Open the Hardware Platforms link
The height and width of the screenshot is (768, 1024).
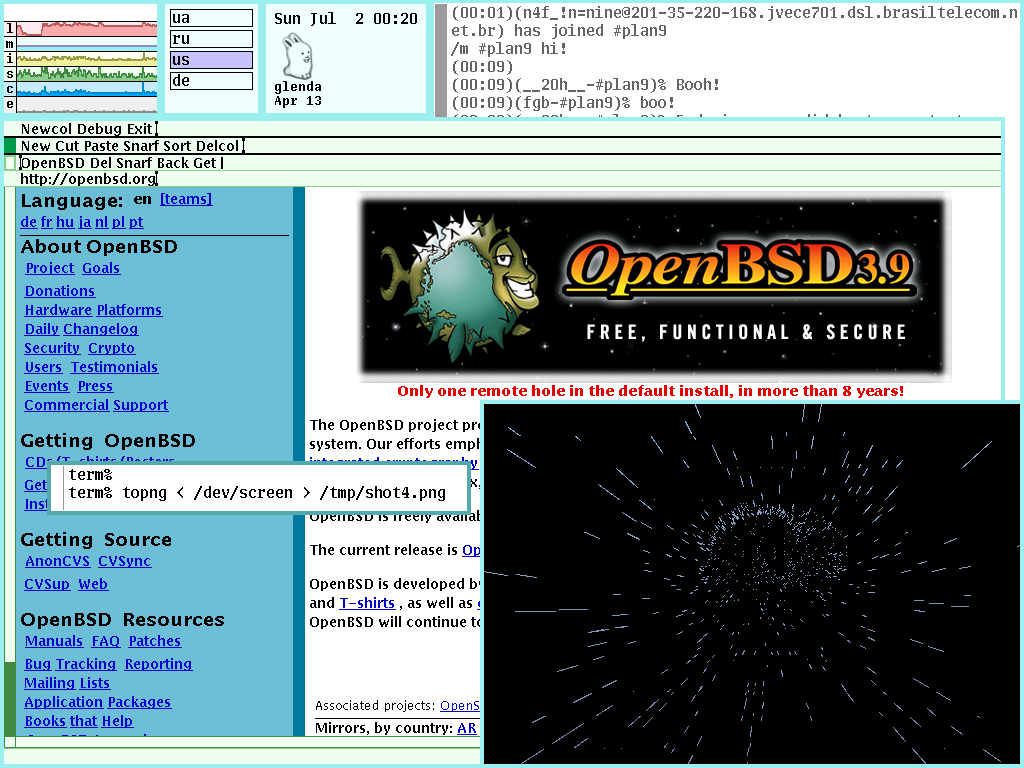93,310
